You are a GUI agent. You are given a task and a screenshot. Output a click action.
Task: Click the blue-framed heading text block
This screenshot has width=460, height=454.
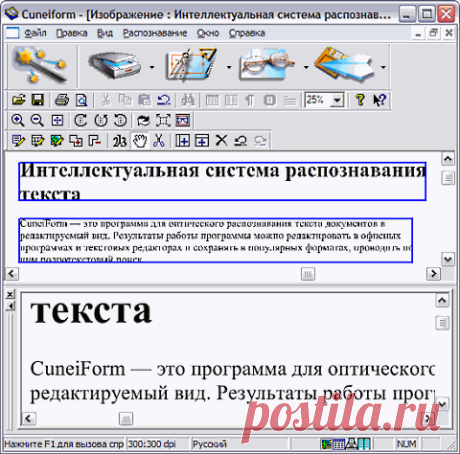coord(222,181)
